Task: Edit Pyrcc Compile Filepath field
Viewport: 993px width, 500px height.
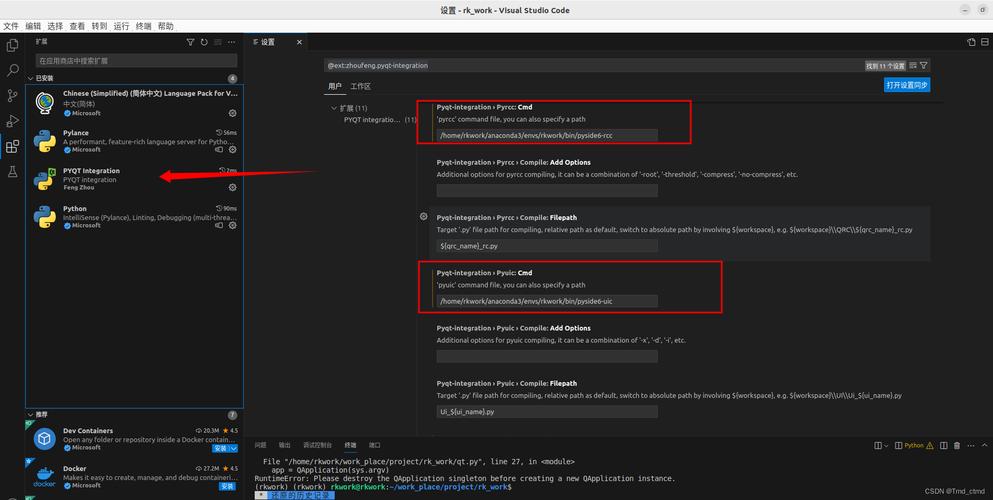Action: (x=547, y=246)
